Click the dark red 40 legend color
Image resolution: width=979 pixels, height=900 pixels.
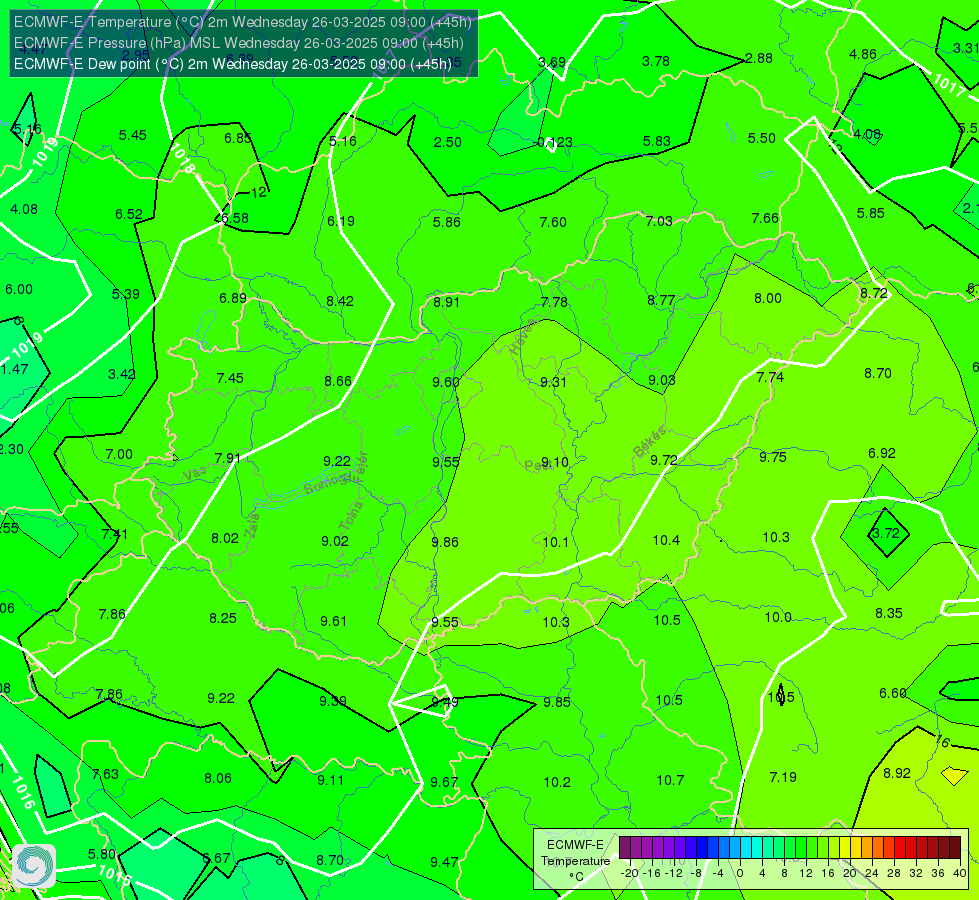(x=955, y=848)
